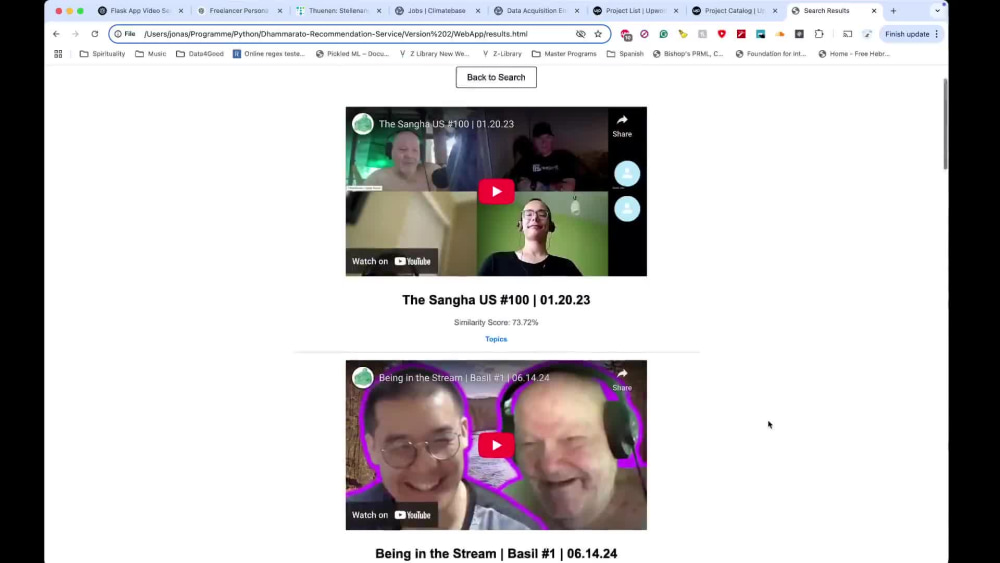Open Bishop's PRML bookmark

coord(688,54)
